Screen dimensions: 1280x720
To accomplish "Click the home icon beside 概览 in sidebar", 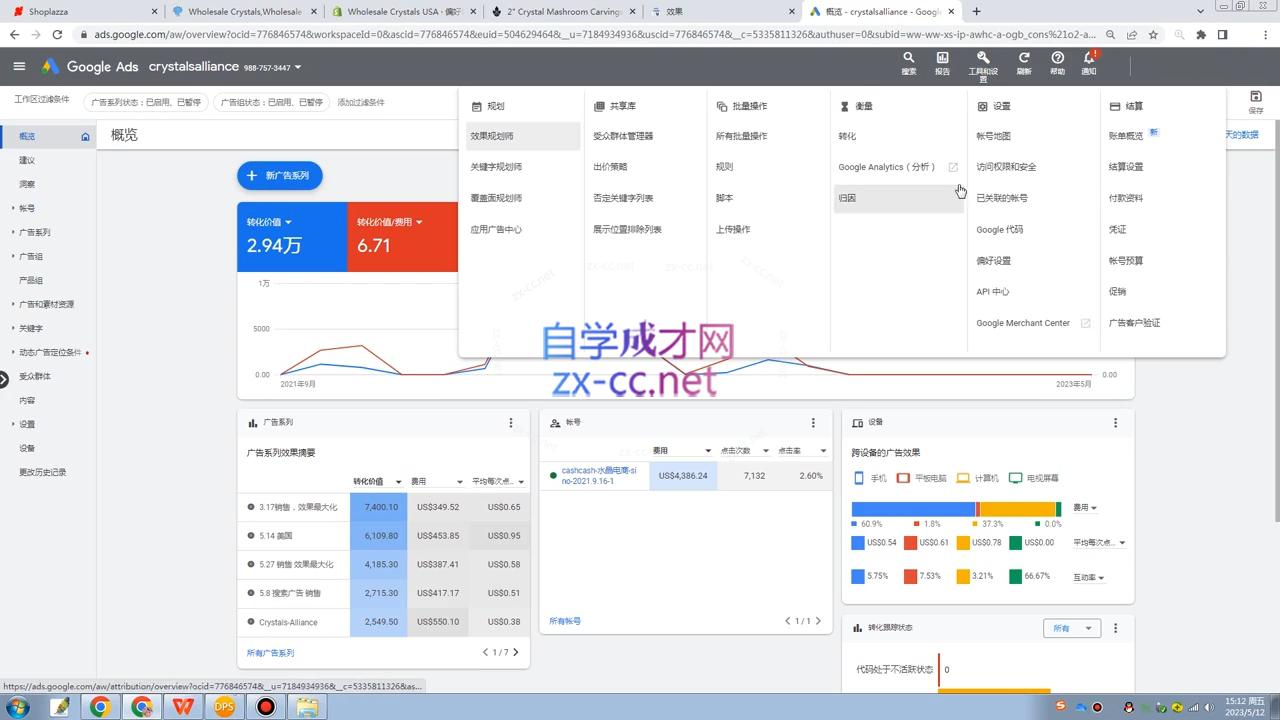I will (85, 136).
